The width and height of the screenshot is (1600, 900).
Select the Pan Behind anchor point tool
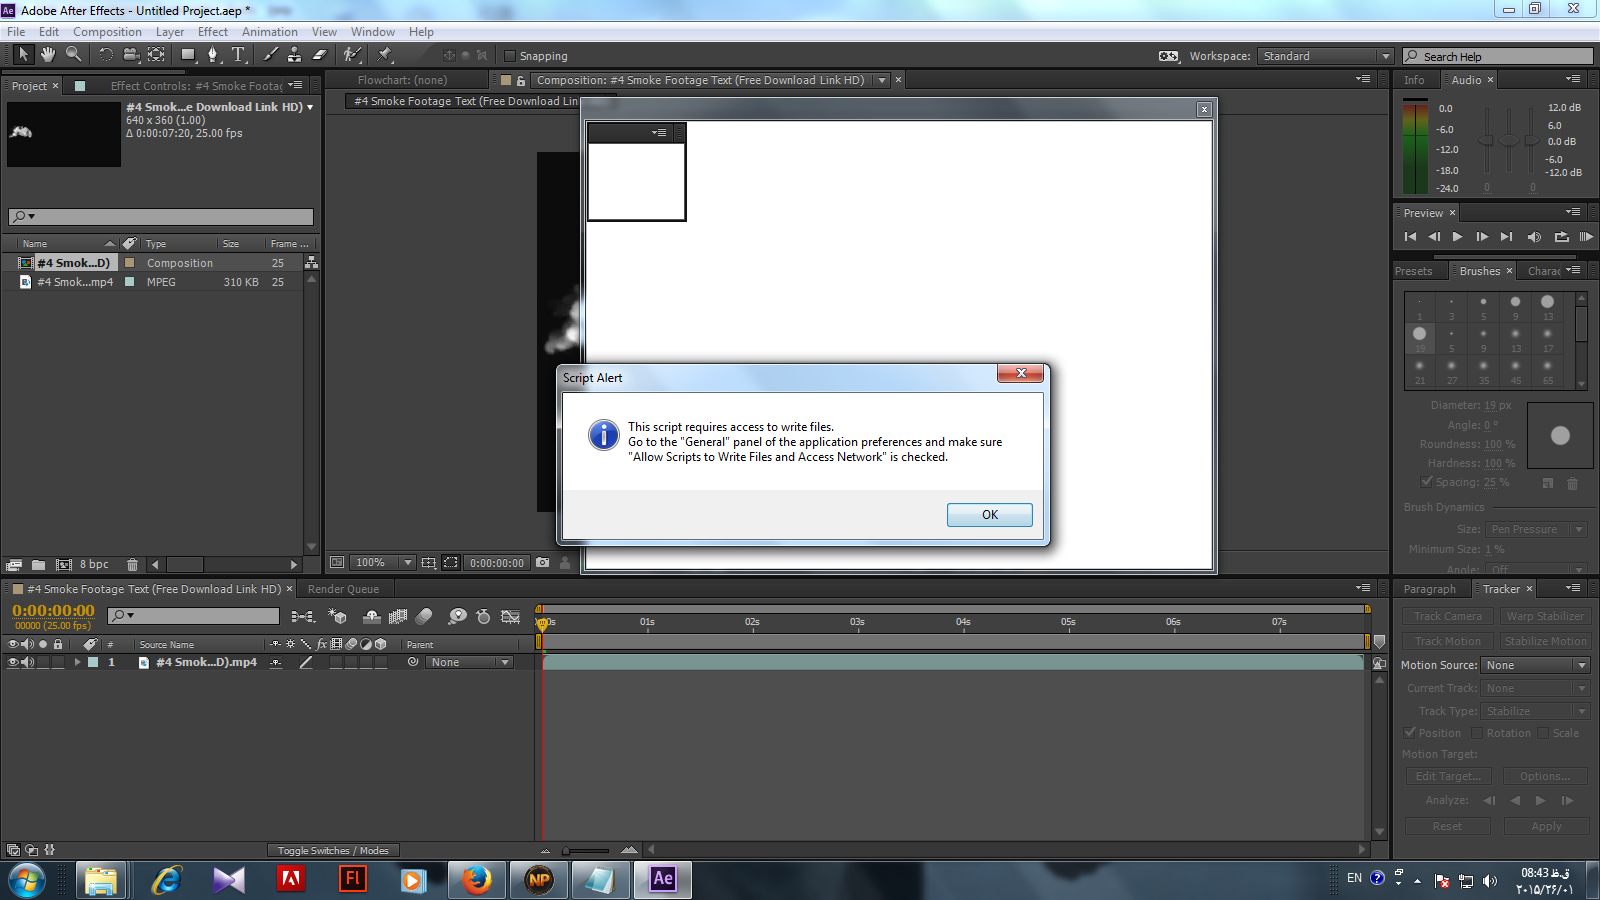(x=156, y=55)
